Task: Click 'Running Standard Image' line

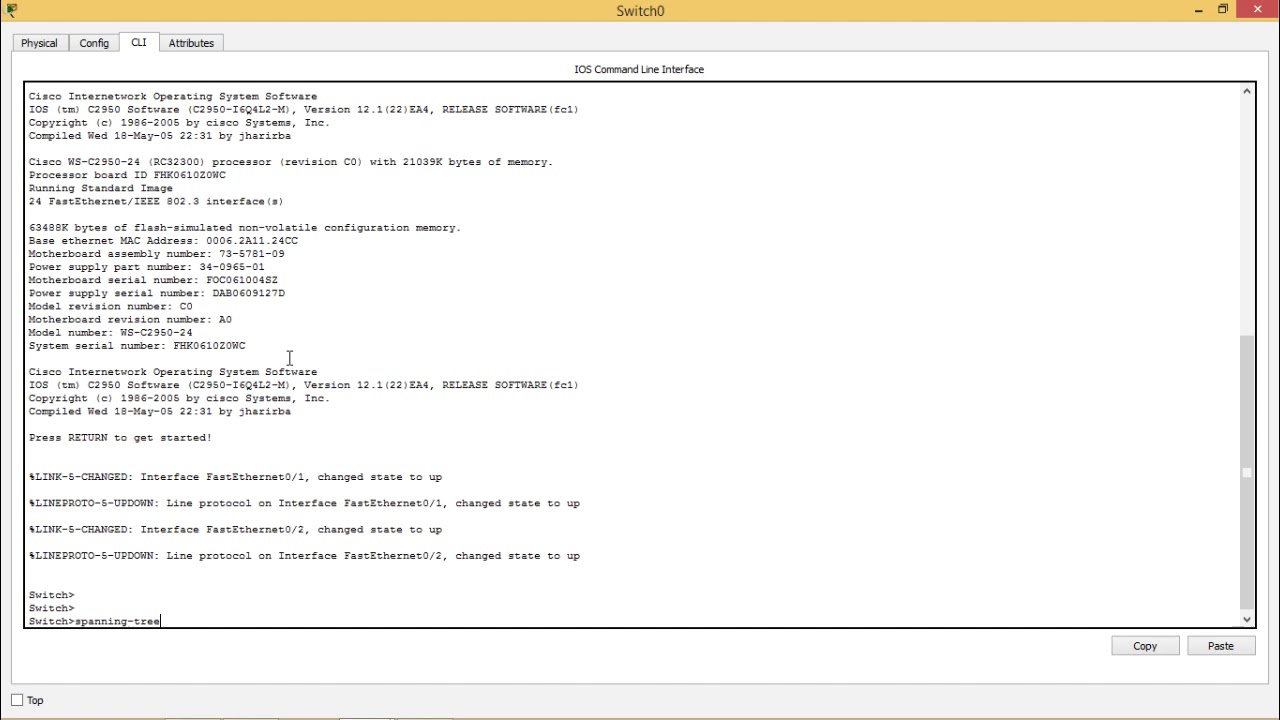Action: [x=100, y=188]
